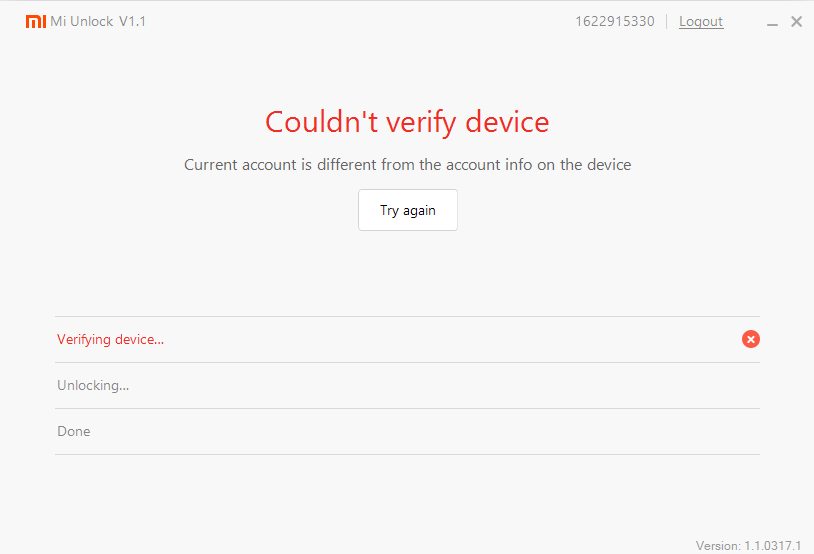Image resolution: width=814 pixels, height=554 pixels.
Task: Click the account ID 1622915330
Action: click(x=615, y=21)
